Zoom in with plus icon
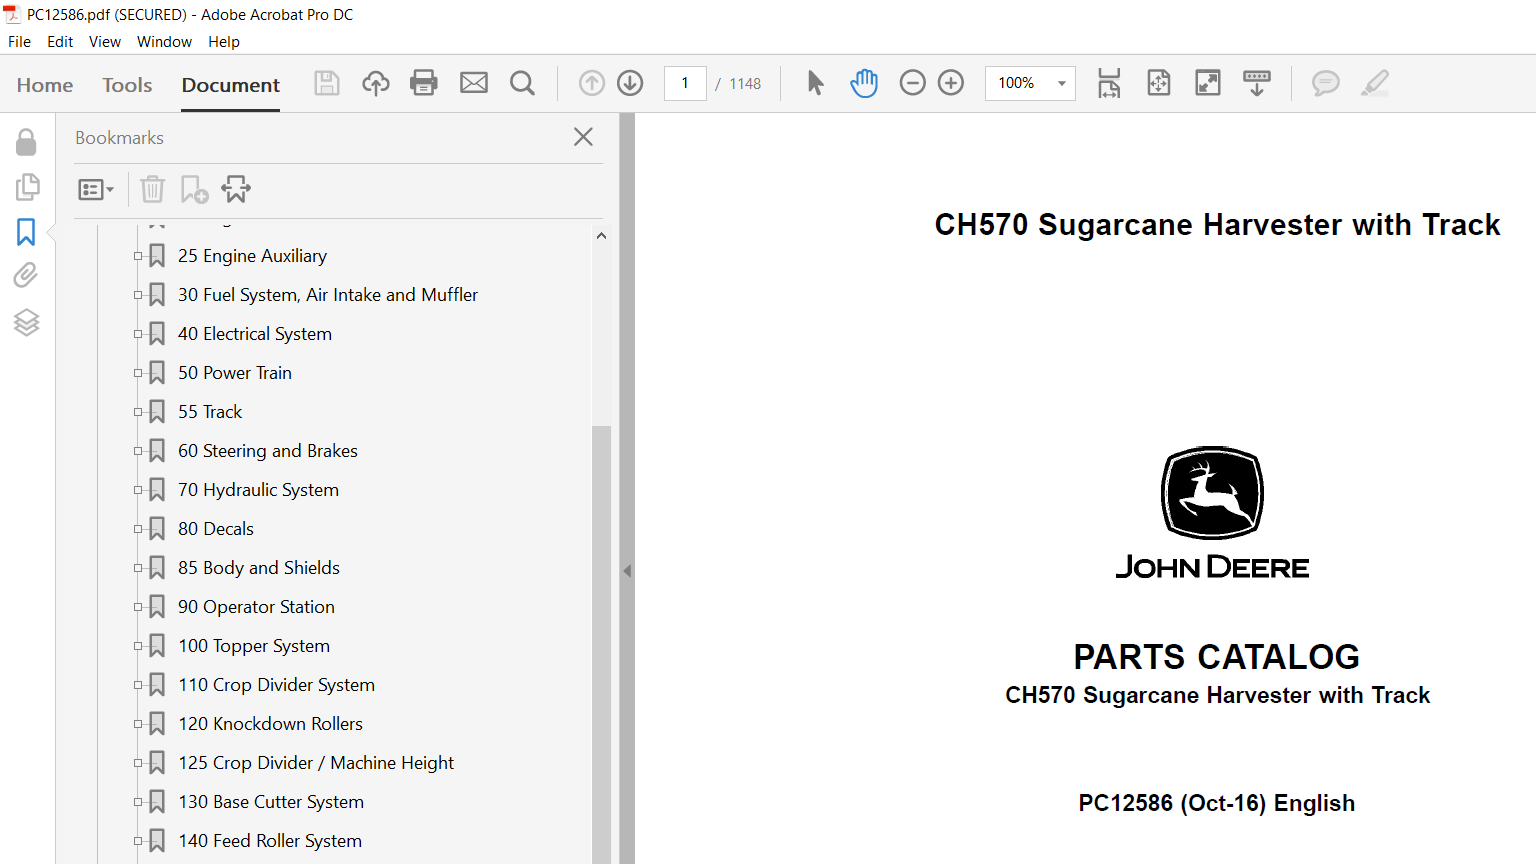The image size is (1536, 864). pos(951,83)
